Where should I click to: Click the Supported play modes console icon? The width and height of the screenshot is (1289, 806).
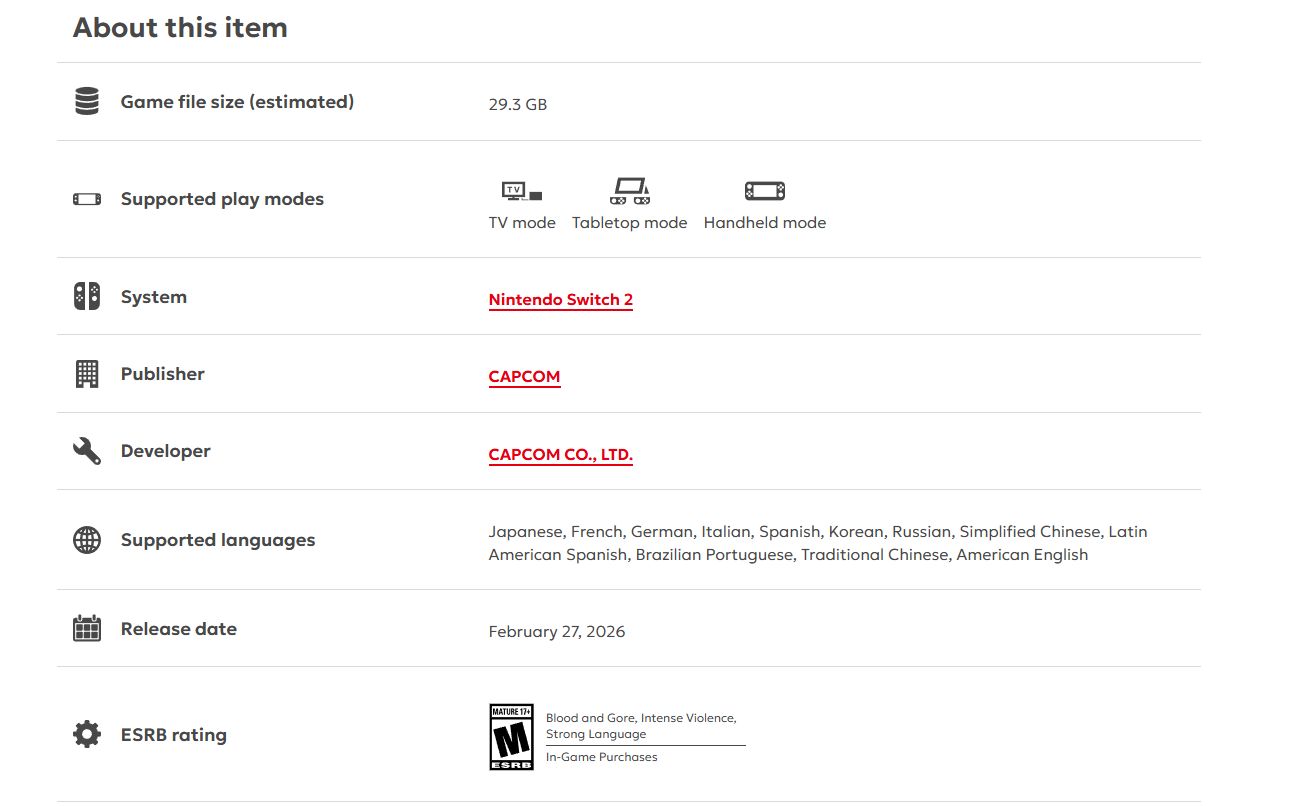point(87,199)
